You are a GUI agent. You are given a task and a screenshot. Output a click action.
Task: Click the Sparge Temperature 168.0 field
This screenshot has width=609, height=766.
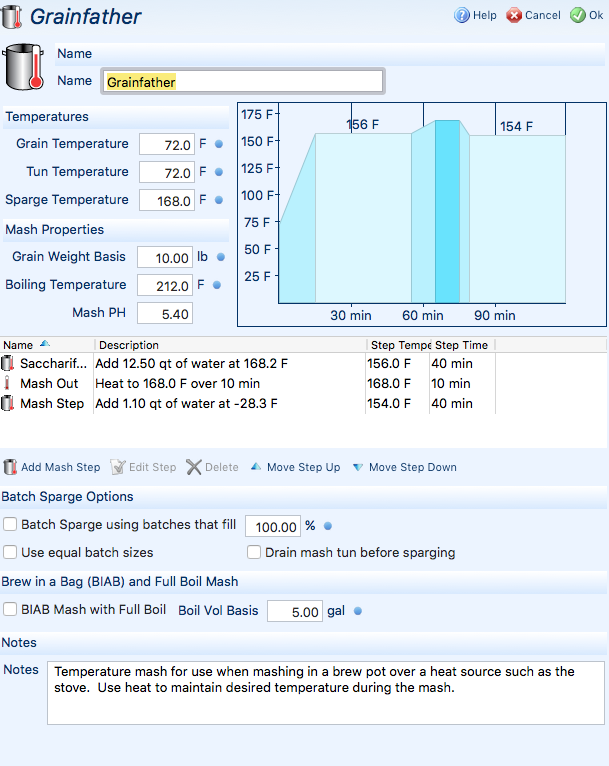tap(167, 200)
